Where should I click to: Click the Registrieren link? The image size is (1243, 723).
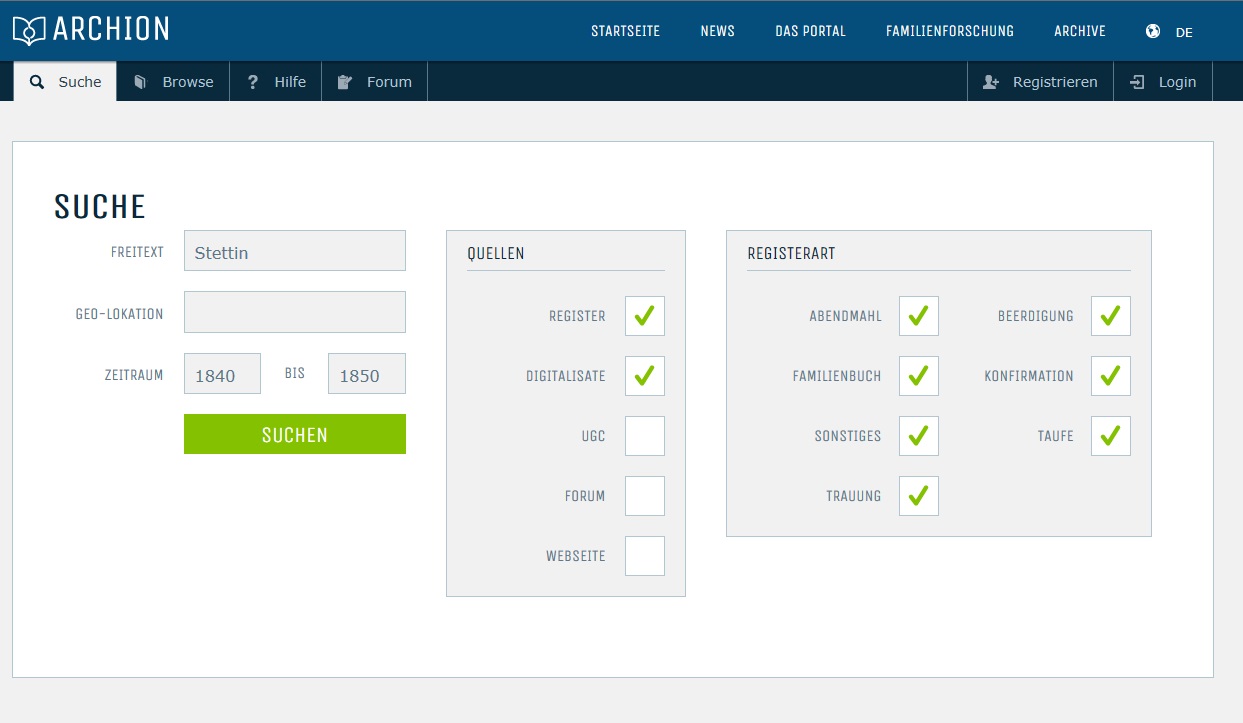tap(1041, 82)
